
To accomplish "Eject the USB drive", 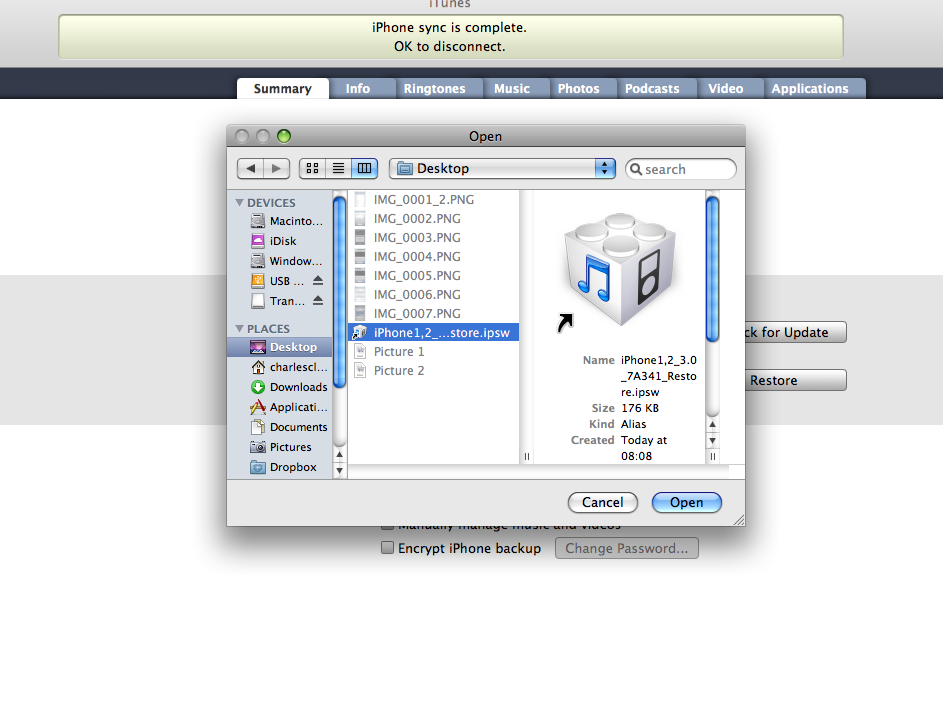I will [x=318, y=280].
